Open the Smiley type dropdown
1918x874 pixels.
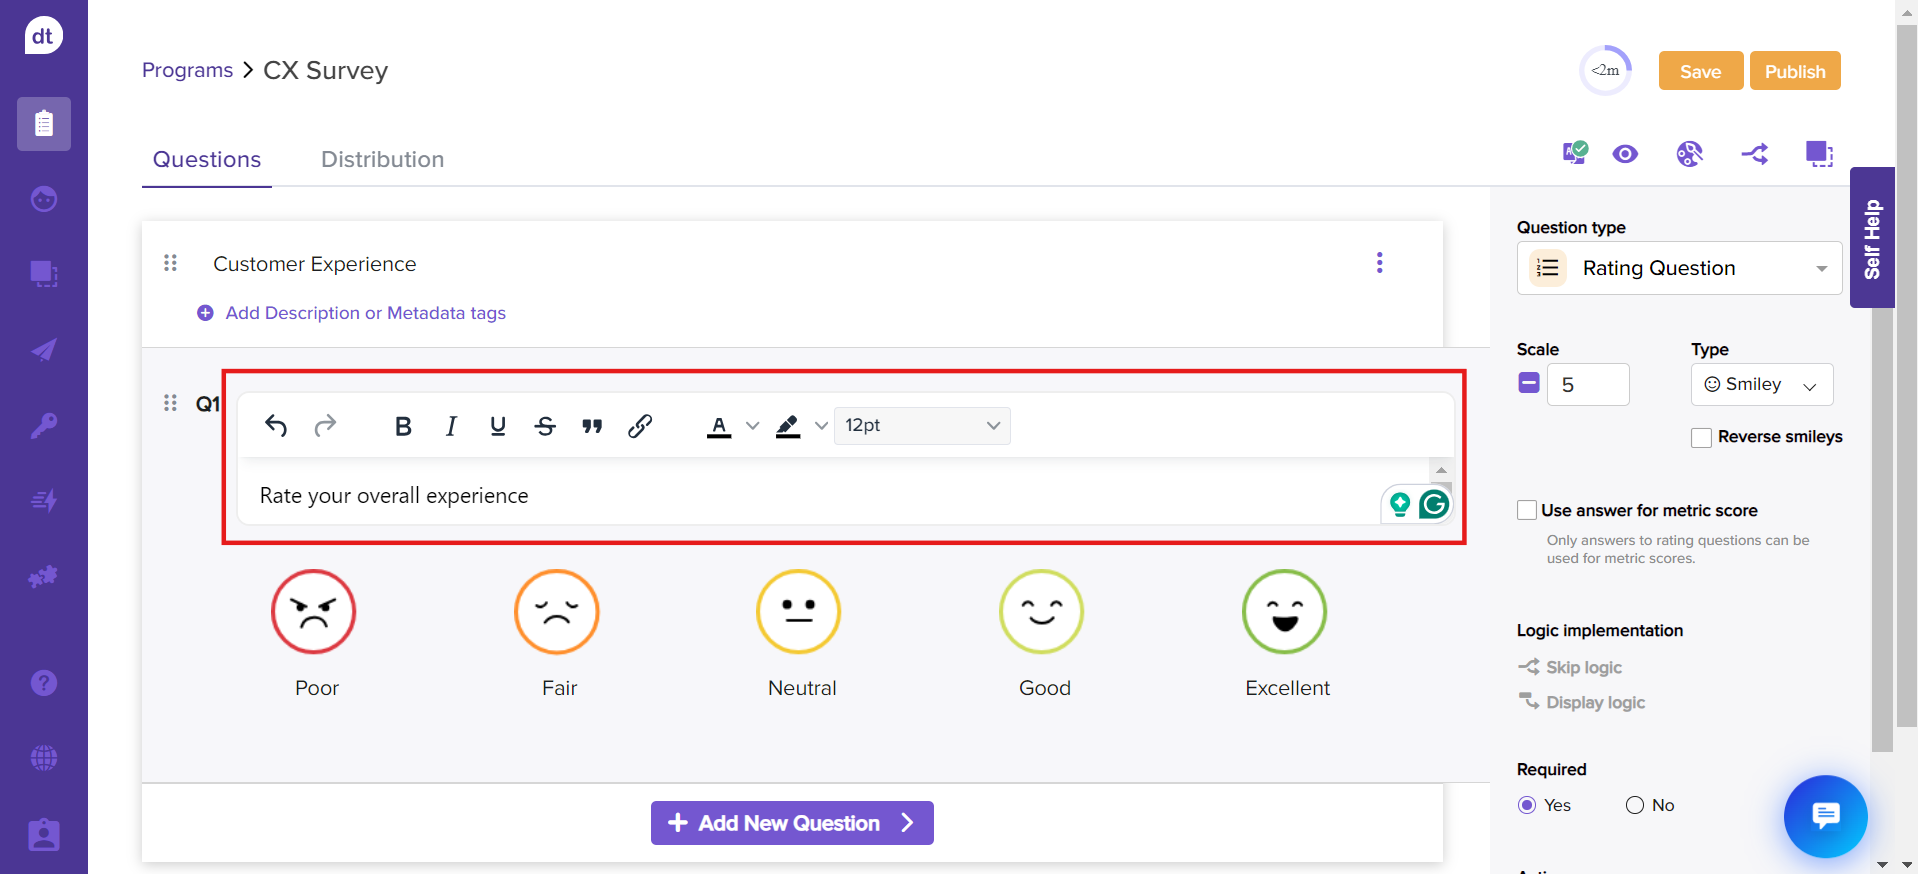1761,385
